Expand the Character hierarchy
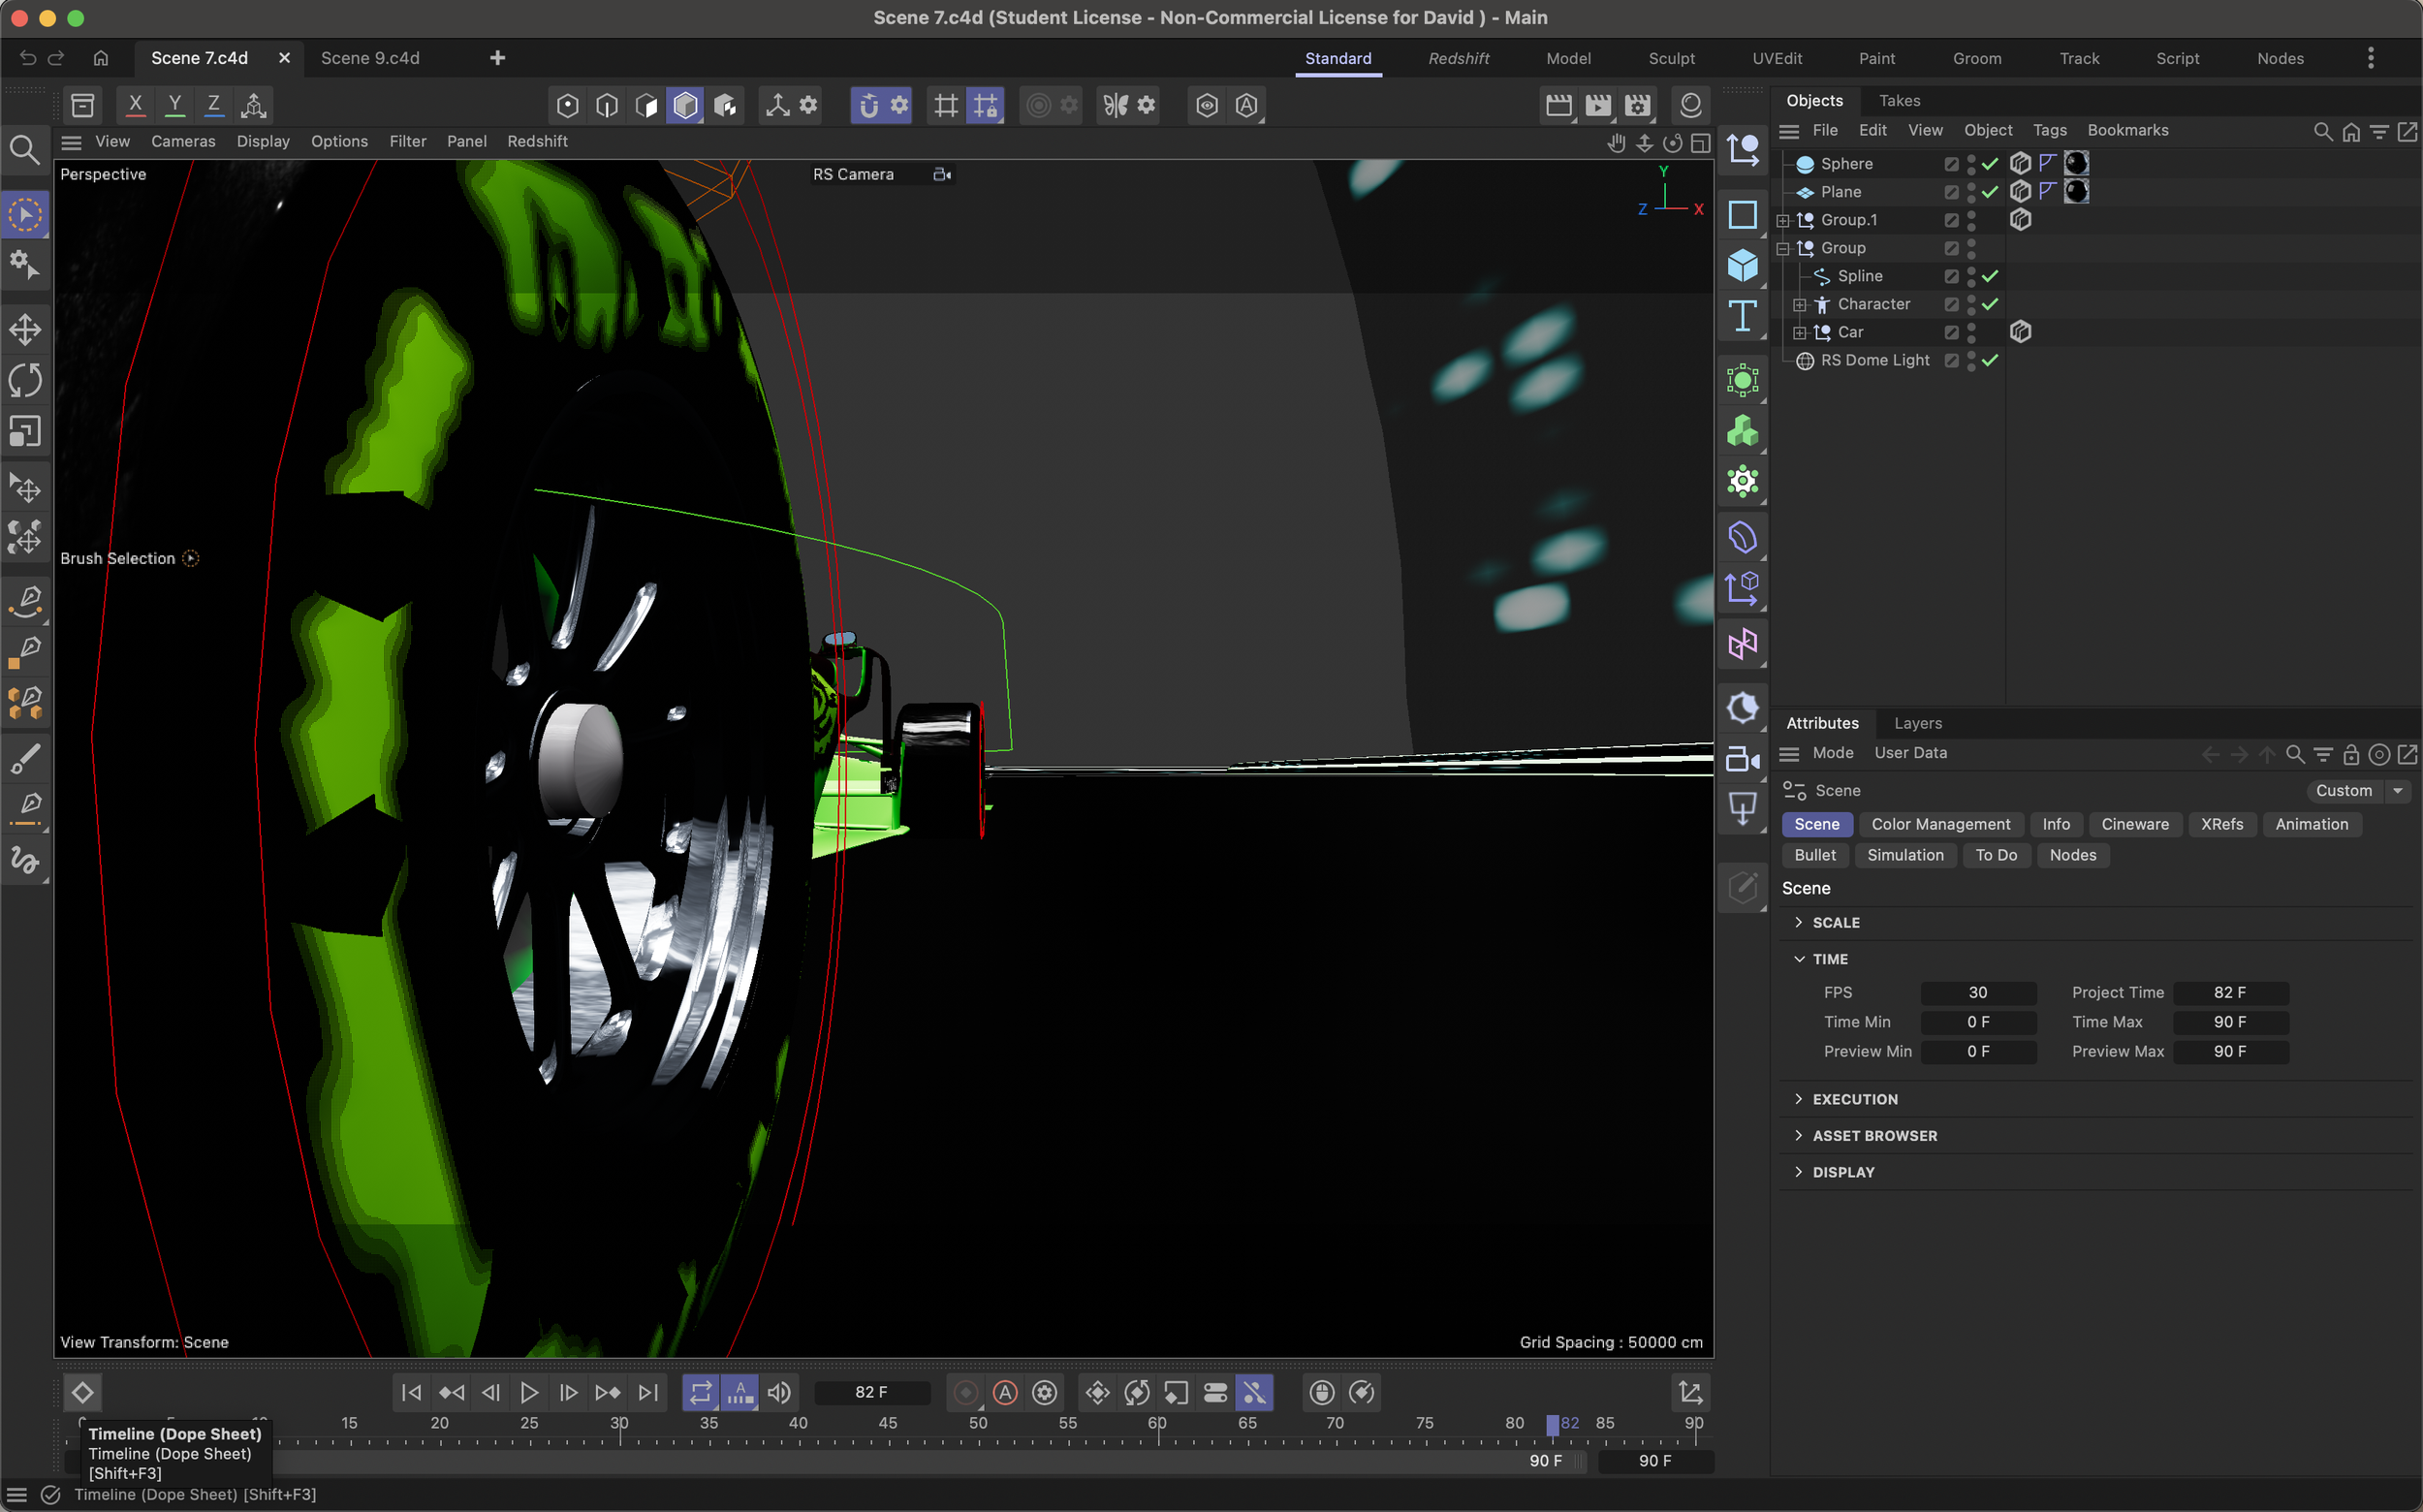Viewport: 2423px width, 1512px height. tap(1799, 304)
